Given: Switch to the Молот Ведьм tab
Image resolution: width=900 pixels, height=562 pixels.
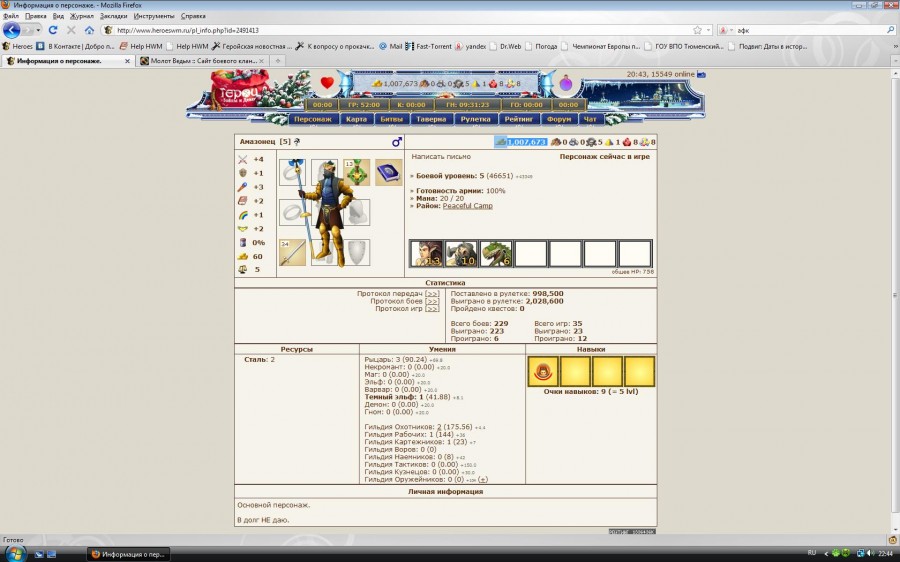Looking at the screenshot, I should (202, 61).
